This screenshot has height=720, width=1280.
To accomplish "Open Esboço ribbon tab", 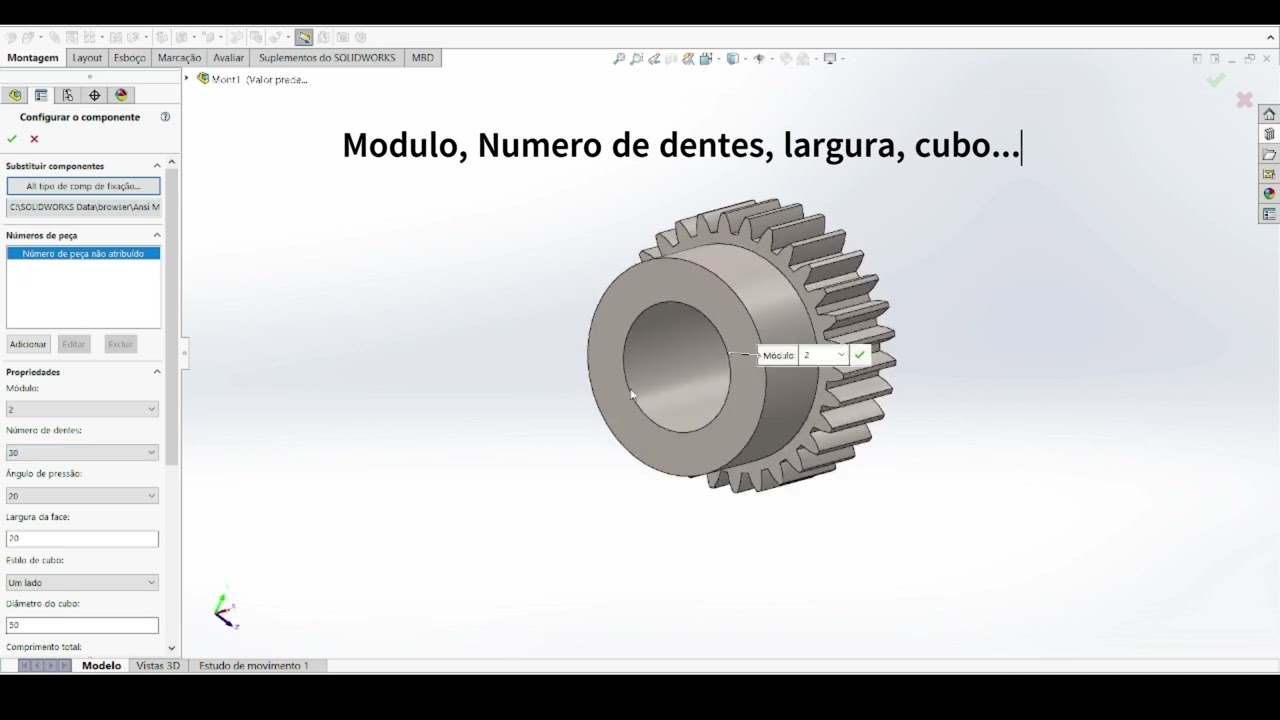I will 130,58.
